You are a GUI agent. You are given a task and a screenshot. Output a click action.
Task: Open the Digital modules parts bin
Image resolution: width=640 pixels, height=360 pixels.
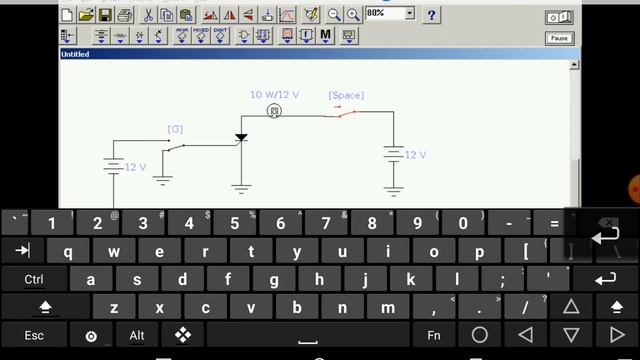coord(263,36)
